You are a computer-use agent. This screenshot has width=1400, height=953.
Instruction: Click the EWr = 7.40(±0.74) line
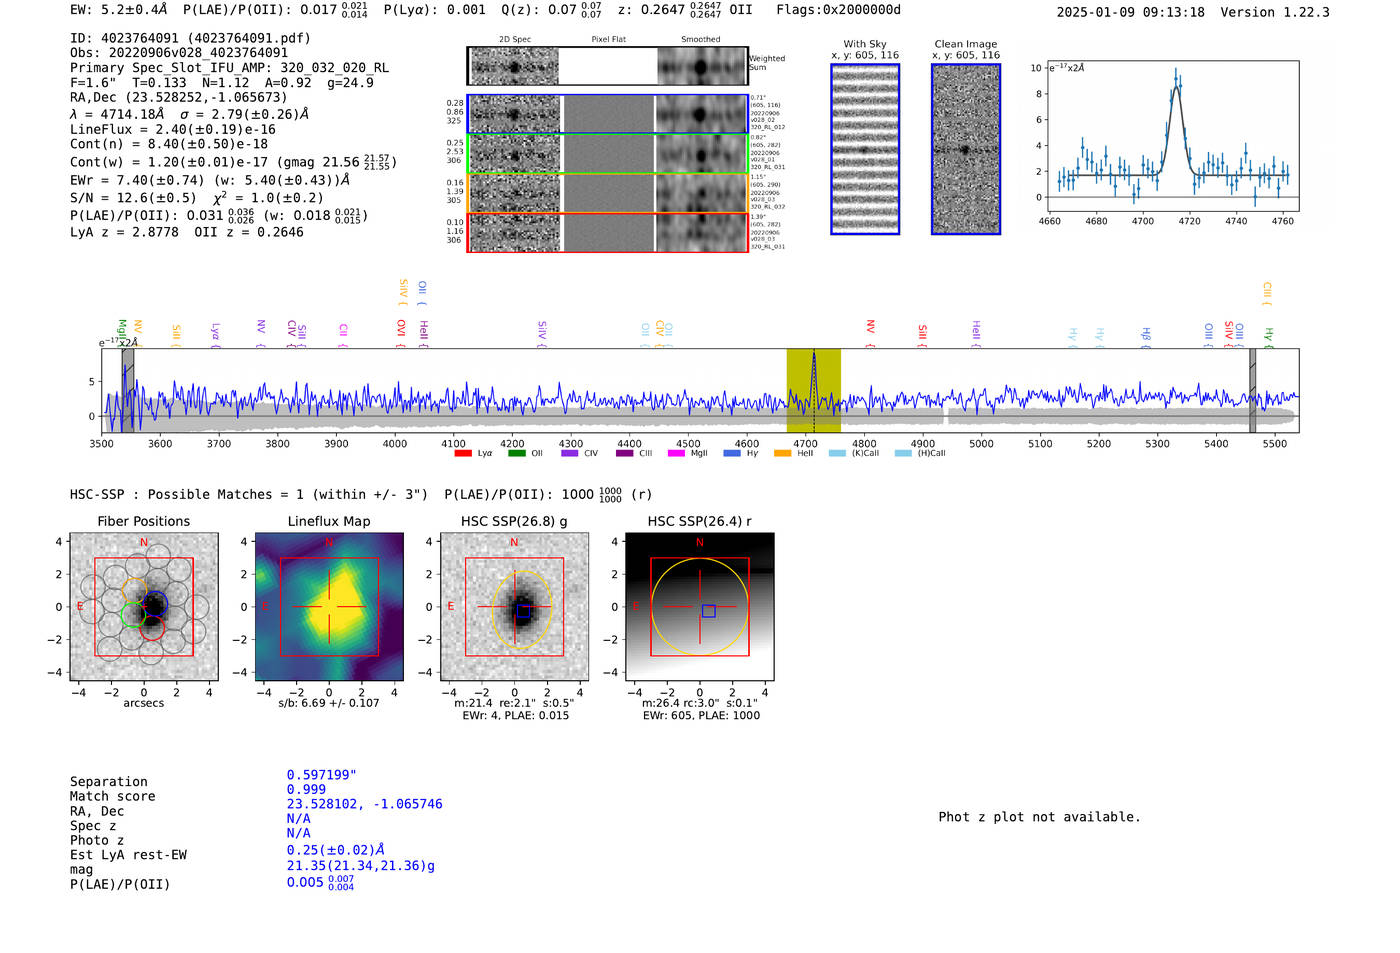point(210,180)
